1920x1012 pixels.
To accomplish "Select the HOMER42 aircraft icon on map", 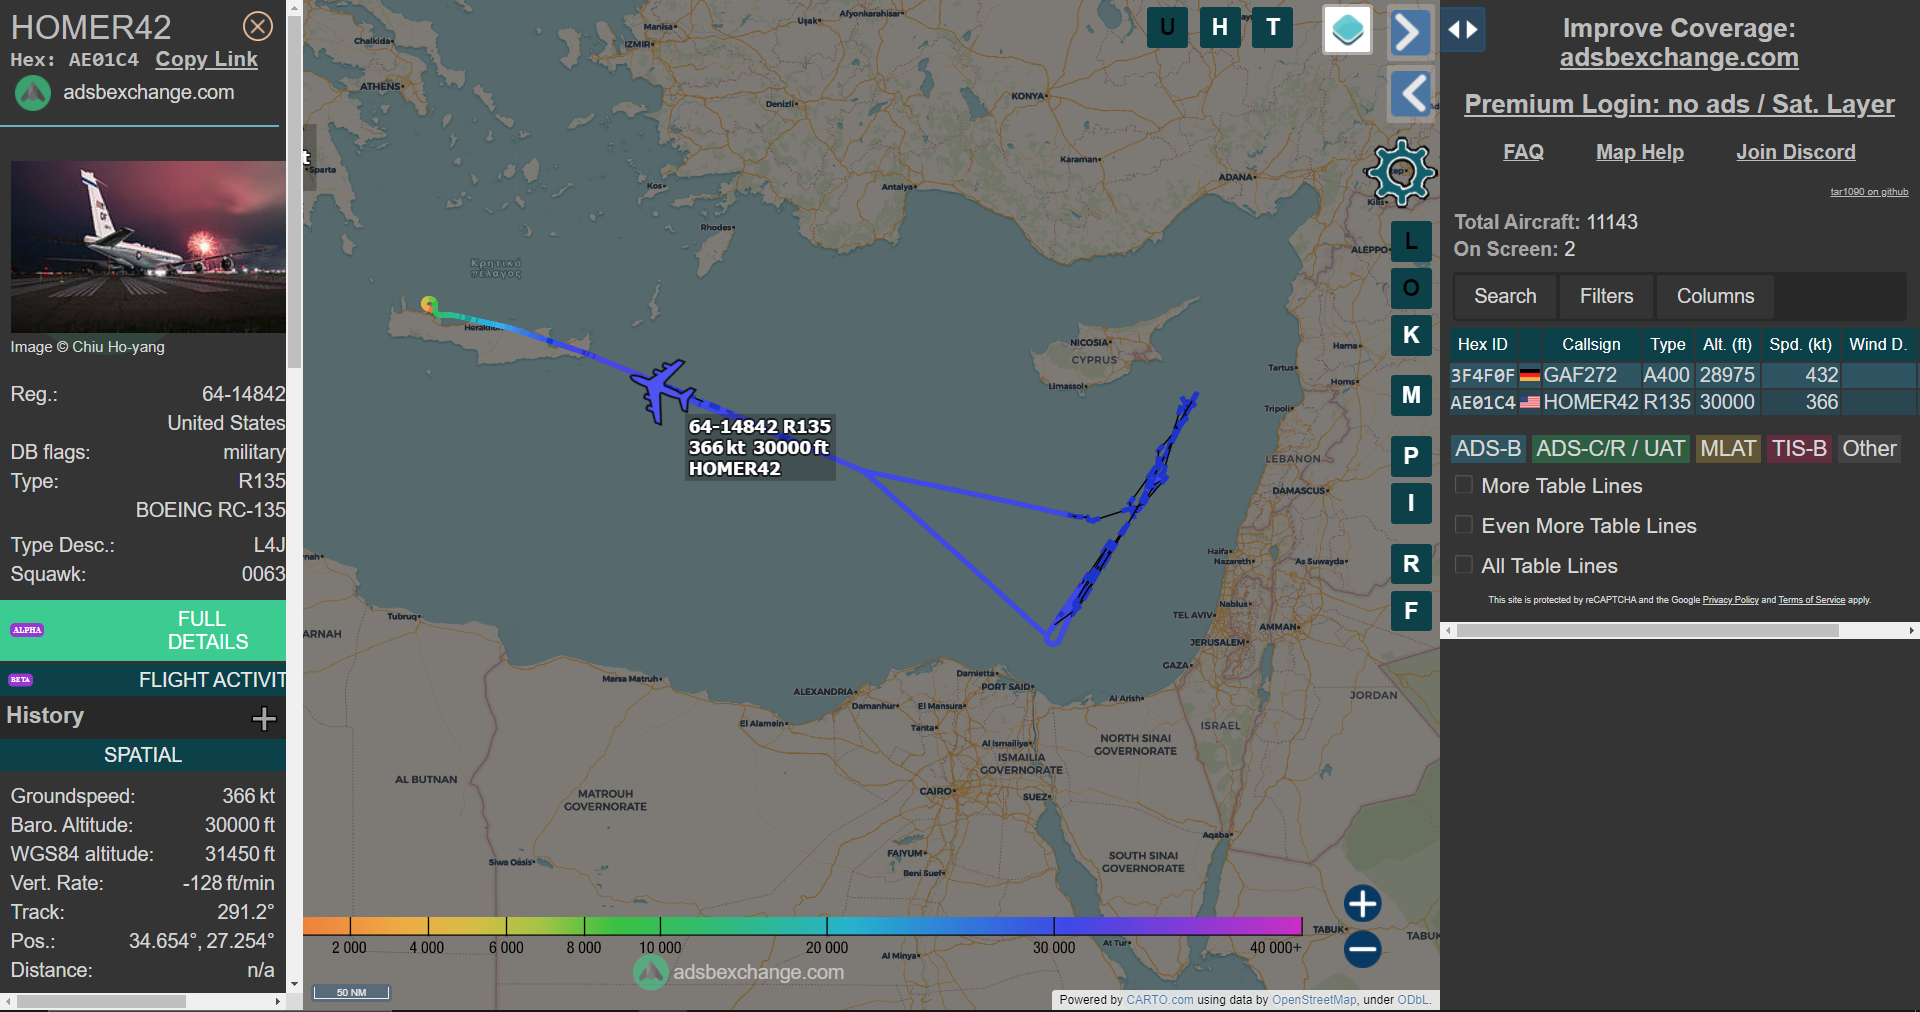I will (661, 389).
